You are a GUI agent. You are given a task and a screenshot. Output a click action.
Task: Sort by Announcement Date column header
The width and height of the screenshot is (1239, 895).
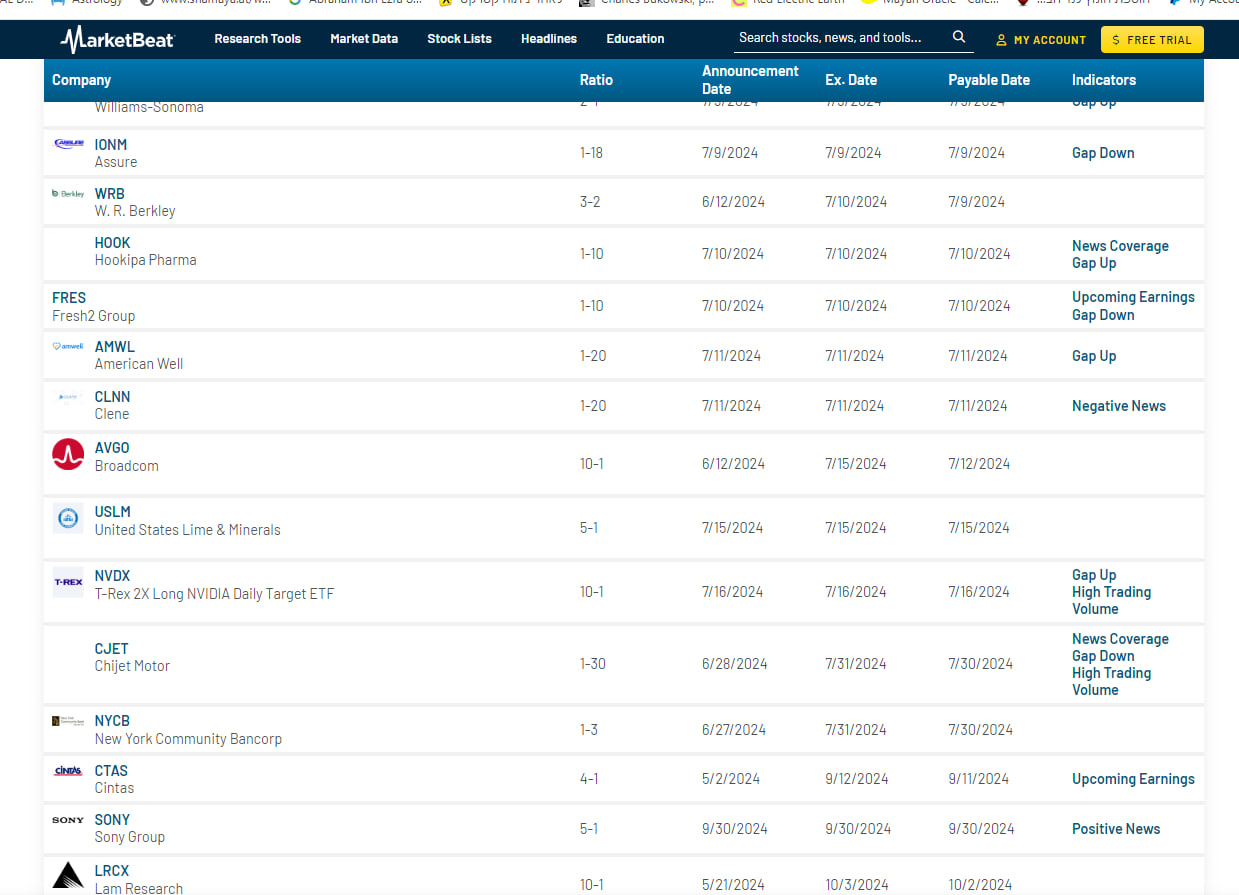click(x=750, y=80)
